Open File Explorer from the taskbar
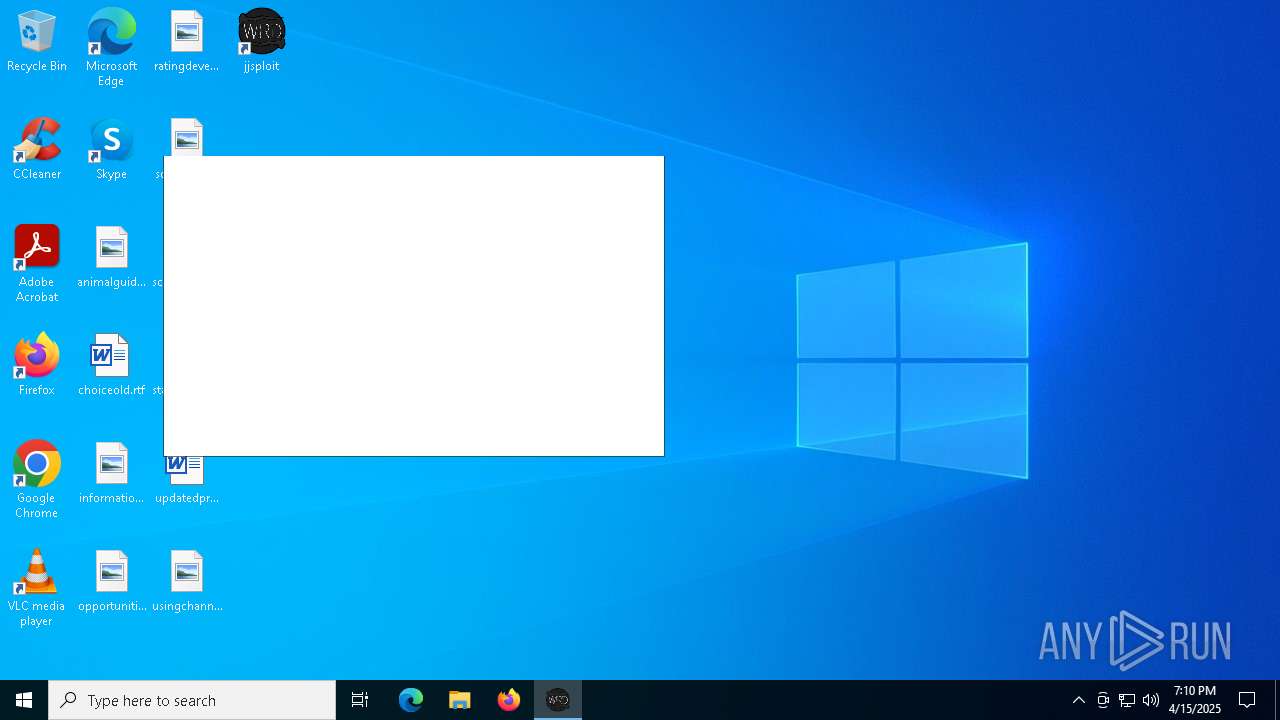This screenshot has width=1280, height=720. 460,700
